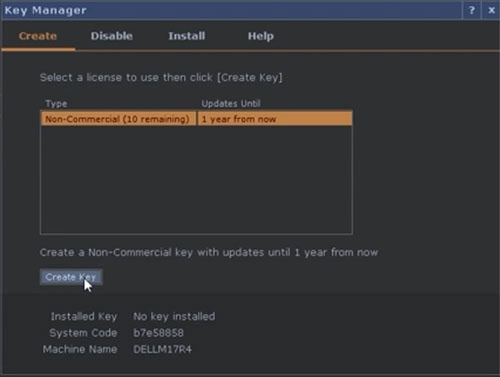Click the Updates Until column header

pyautogui.click(x=231, y=104)
